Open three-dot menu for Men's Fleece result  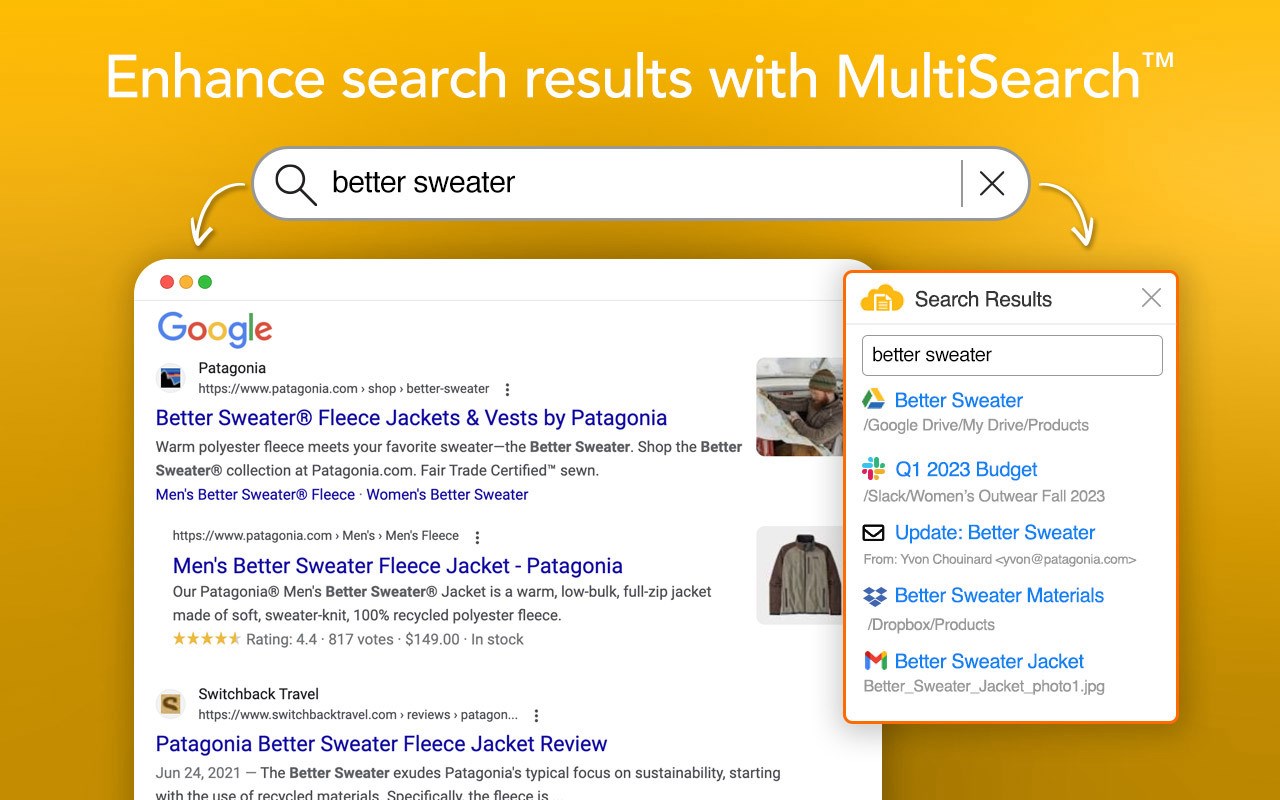(477, 537)
